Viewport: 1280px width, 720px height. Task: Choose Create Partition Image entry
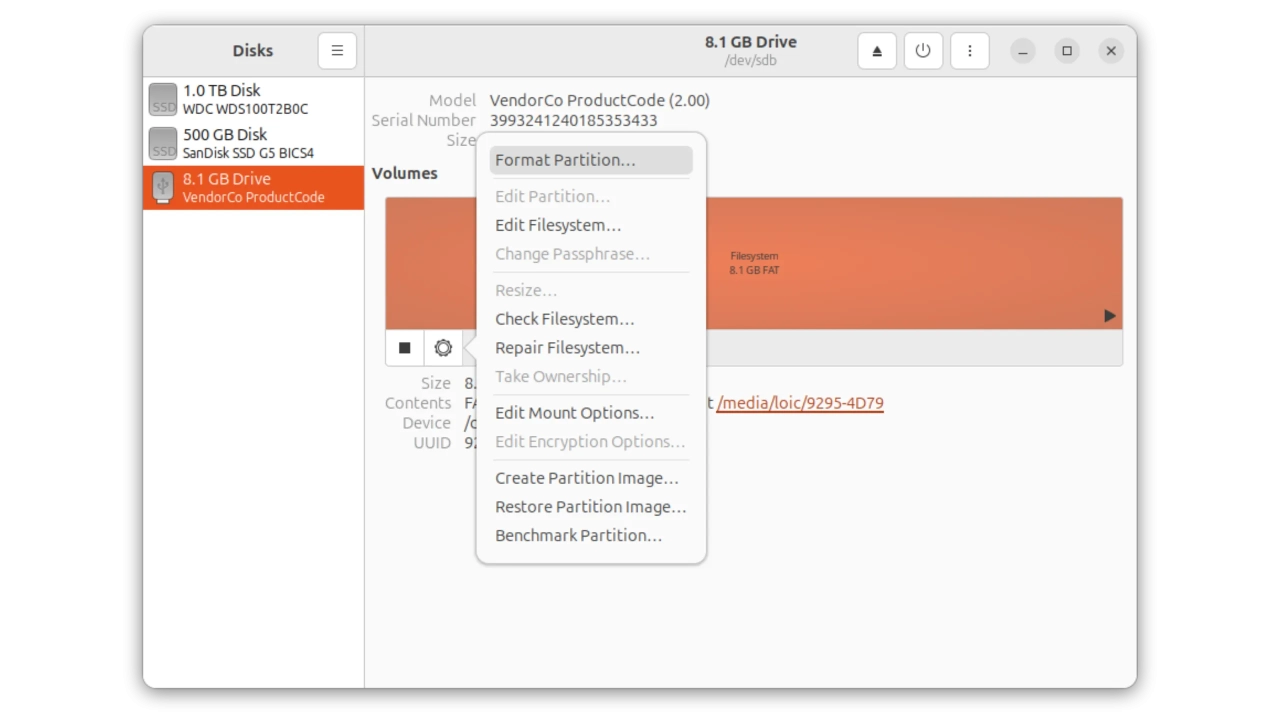coord(586,478)
